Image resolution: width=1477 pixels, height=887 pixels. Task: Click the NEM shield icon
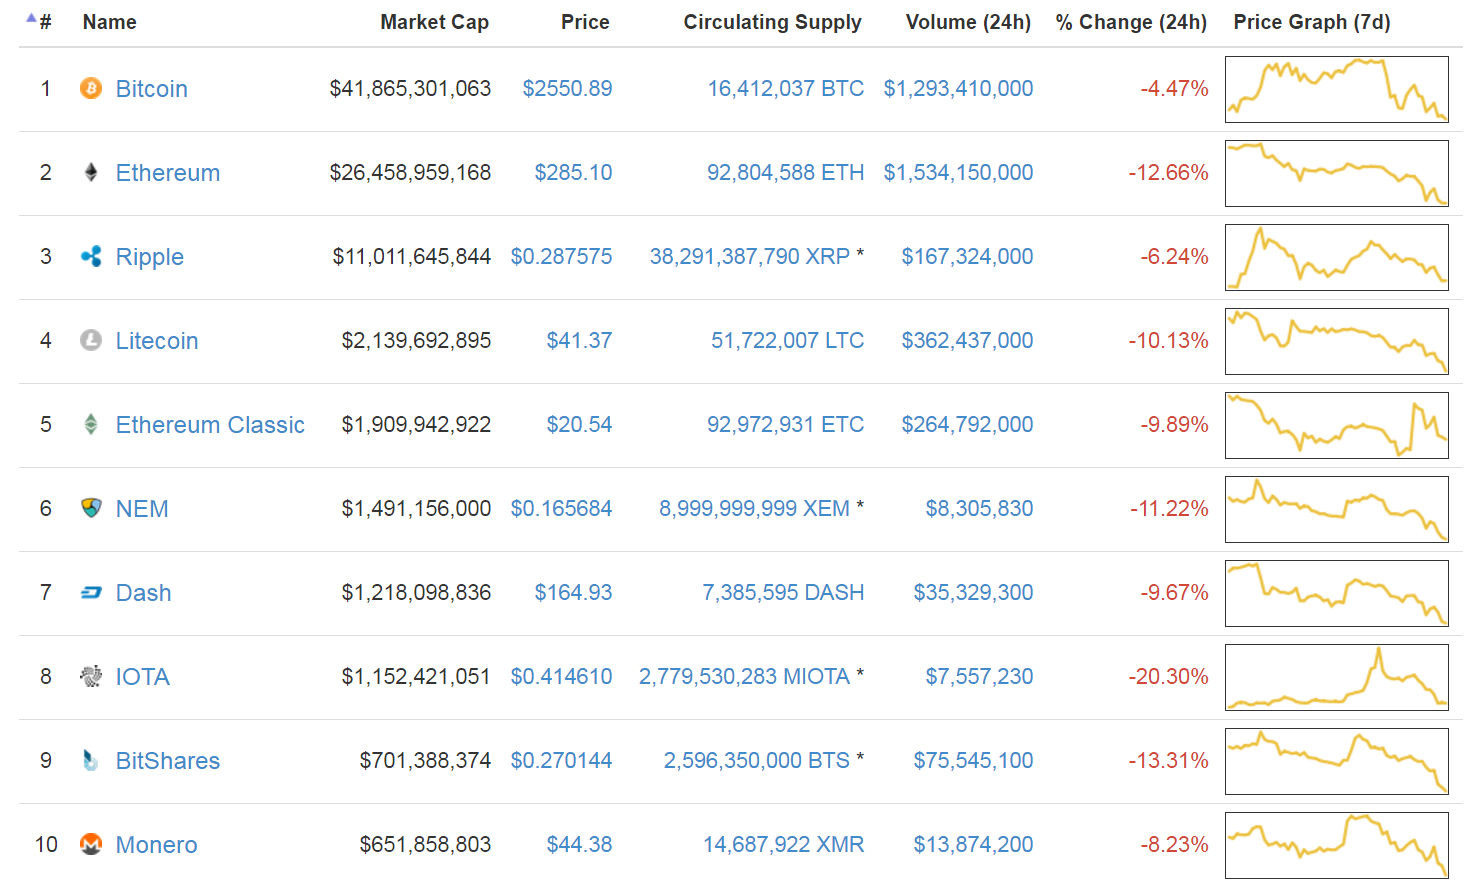pos(91,508)
